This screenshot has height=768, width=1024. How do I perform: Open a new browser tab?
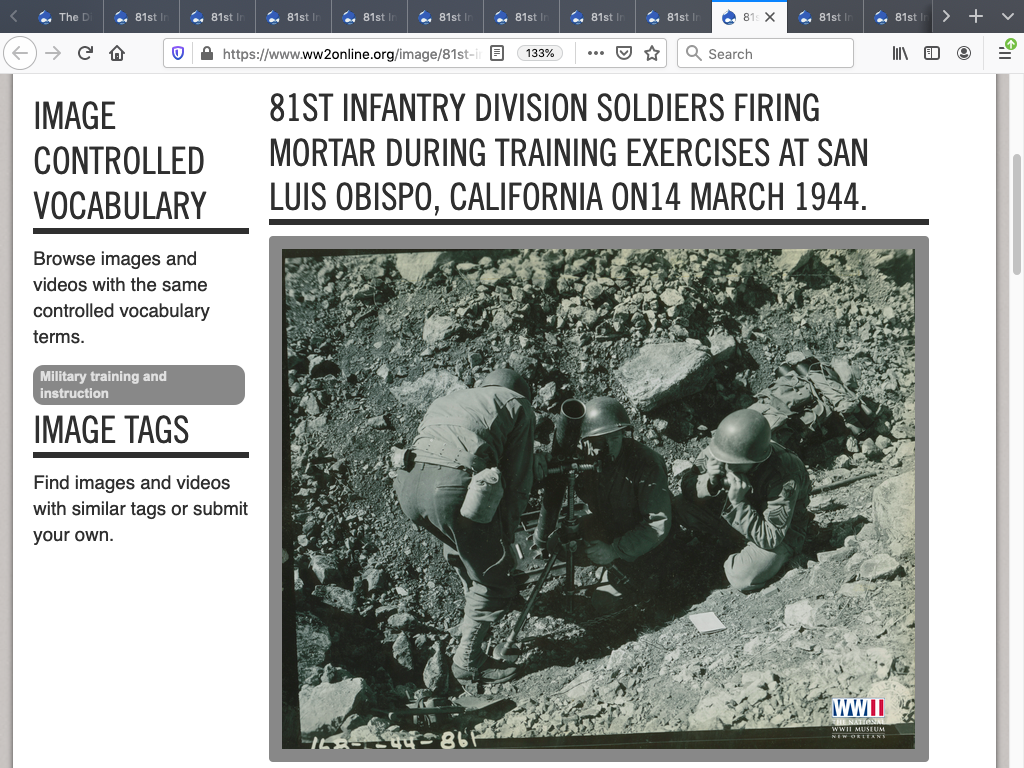[x=977, y=17]
